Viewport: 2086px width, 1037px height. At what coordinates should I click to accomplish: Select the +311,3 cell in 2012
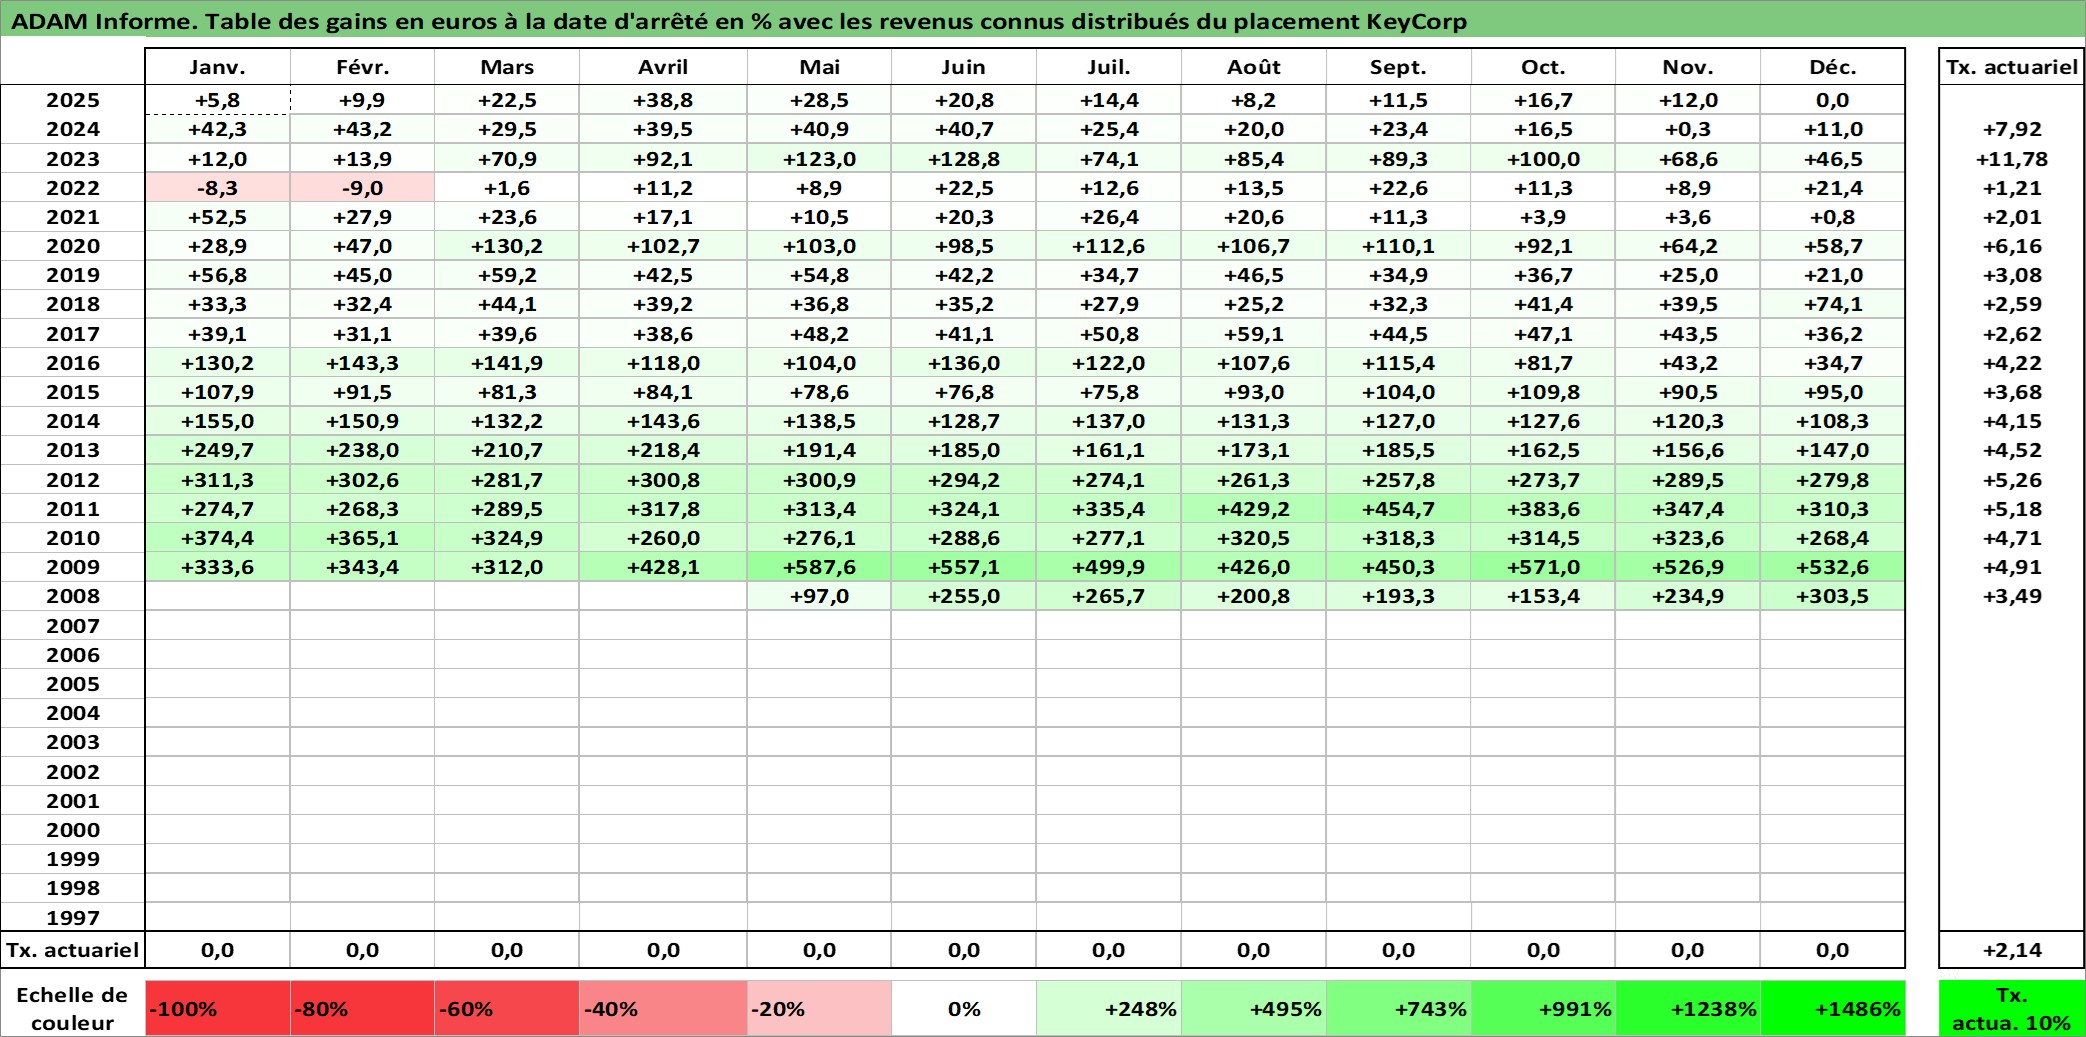coord(218,480)
